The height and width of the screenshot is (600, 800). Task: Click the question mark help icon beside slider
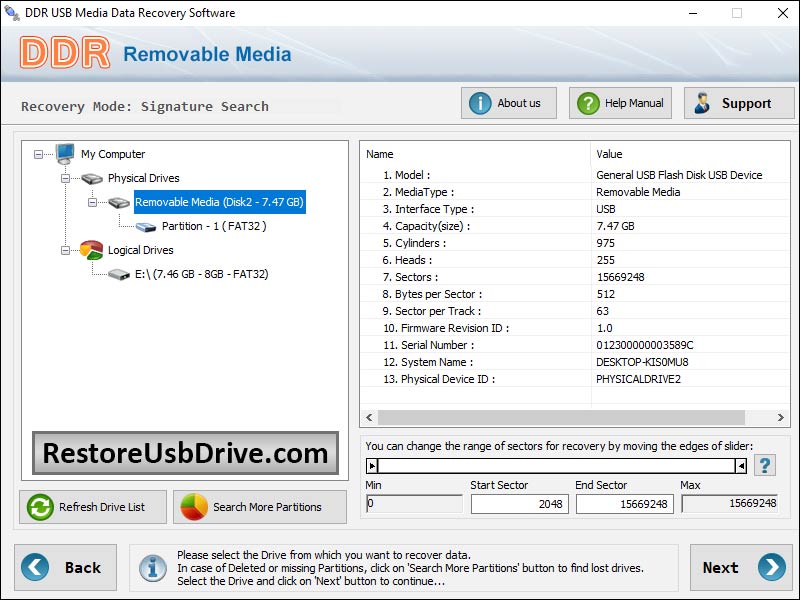click(765, 464)
